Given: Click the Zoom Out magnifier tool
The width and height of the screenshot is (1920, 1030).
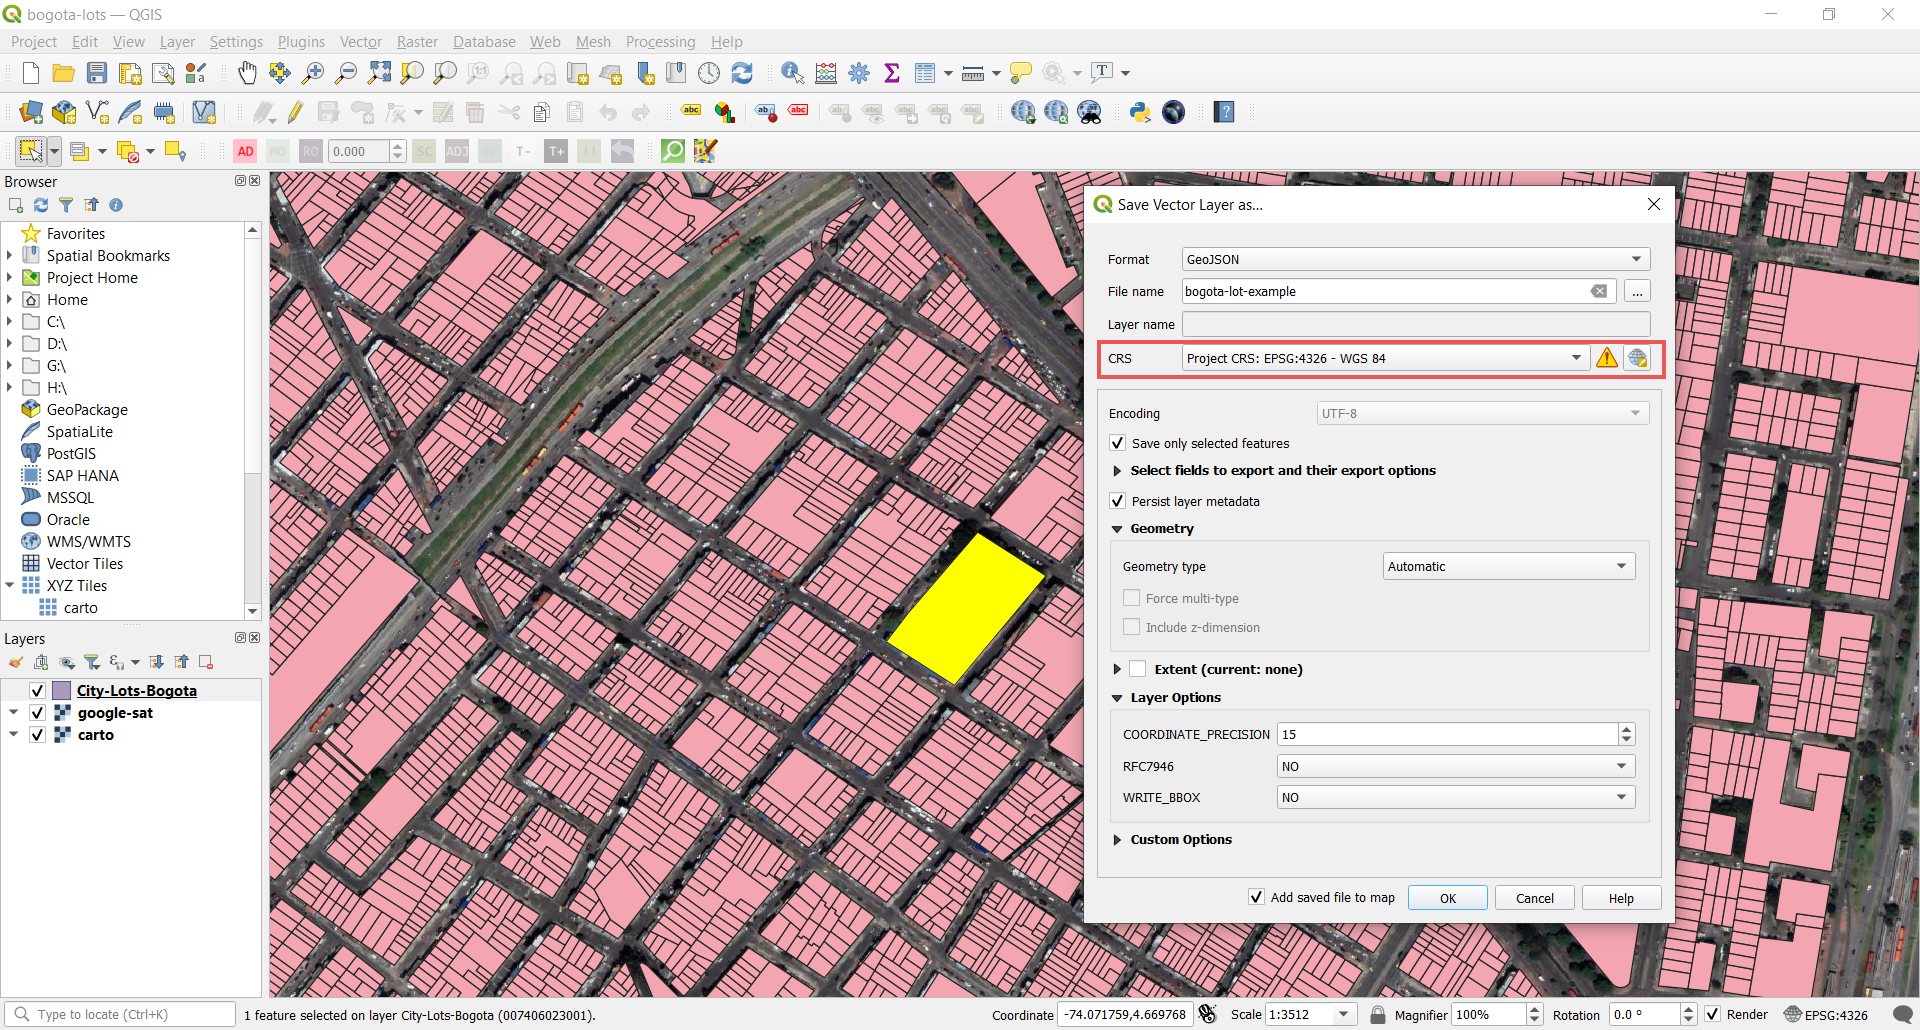Looking at the screenshot, I should (346, 73).
